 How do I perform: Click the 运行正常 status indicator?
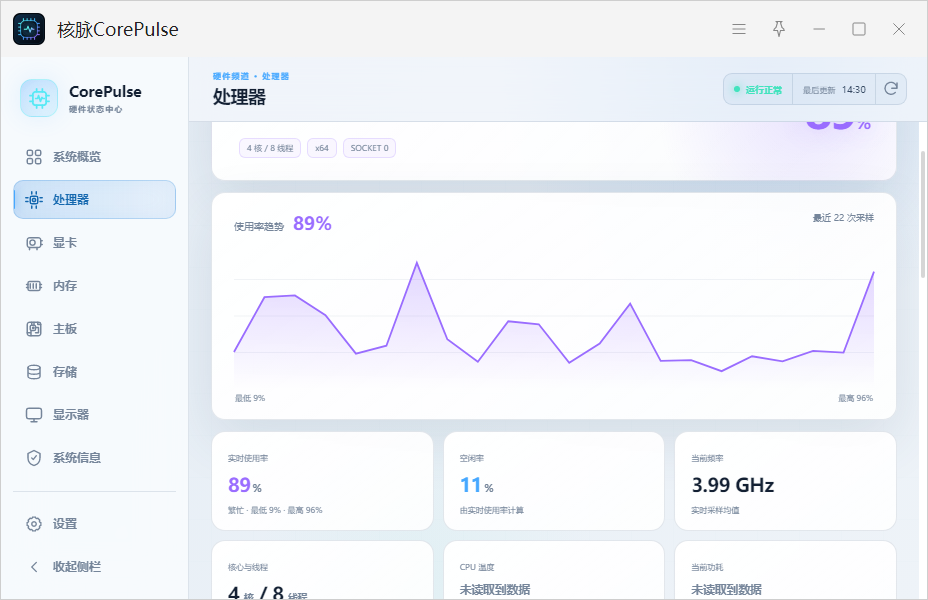pyautogui.click(x=758, y=89)
